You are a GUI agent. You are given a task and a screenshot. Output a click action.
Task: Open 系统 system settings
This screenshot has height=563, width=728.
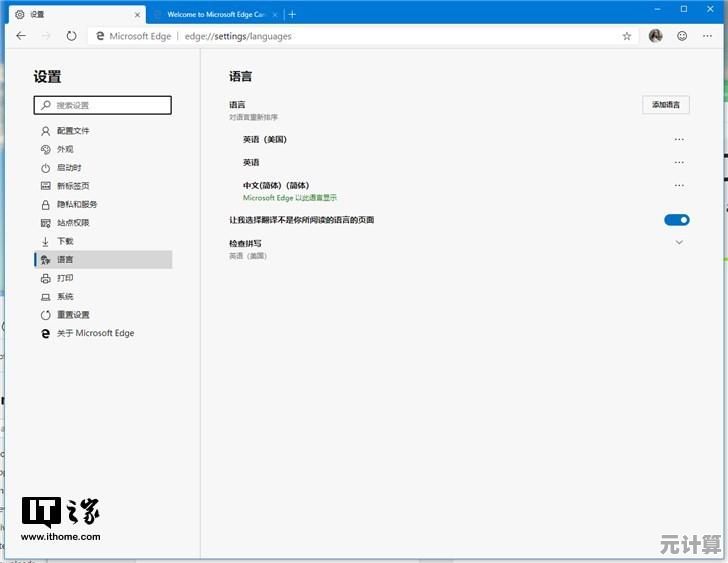[103, 297]
